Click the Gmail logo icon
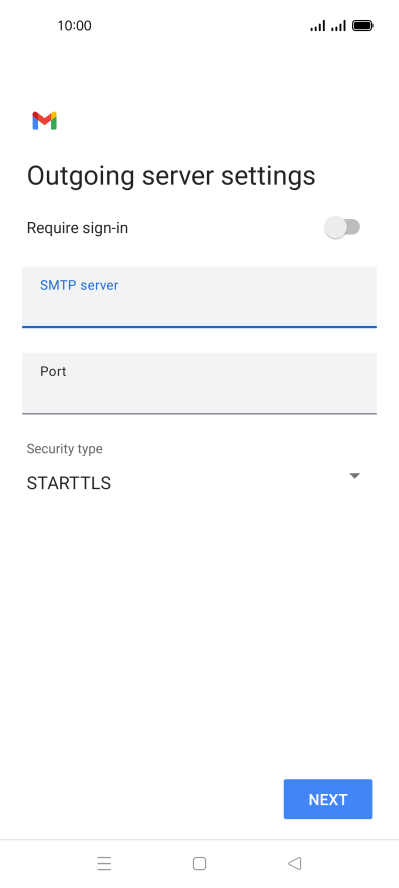This screenshot has height=888, width=399. pos(45,121)
